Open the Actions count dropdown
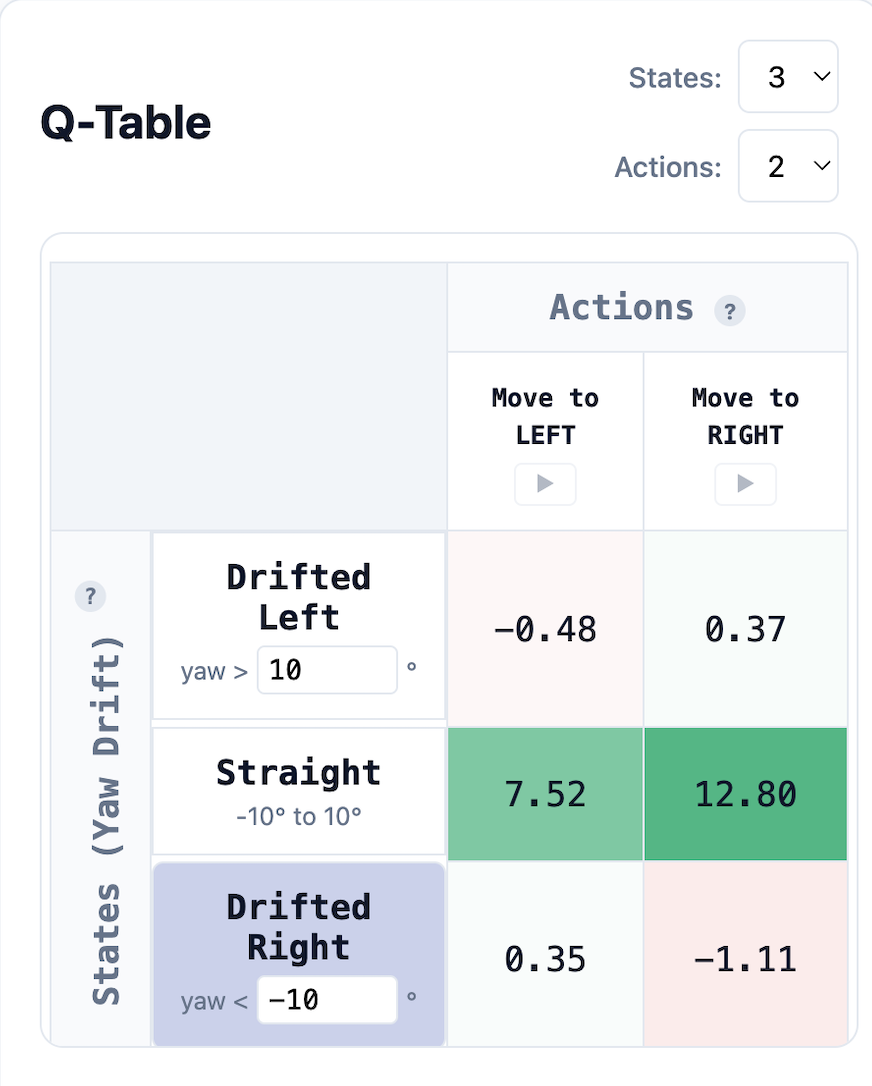 tap(788, 166)
